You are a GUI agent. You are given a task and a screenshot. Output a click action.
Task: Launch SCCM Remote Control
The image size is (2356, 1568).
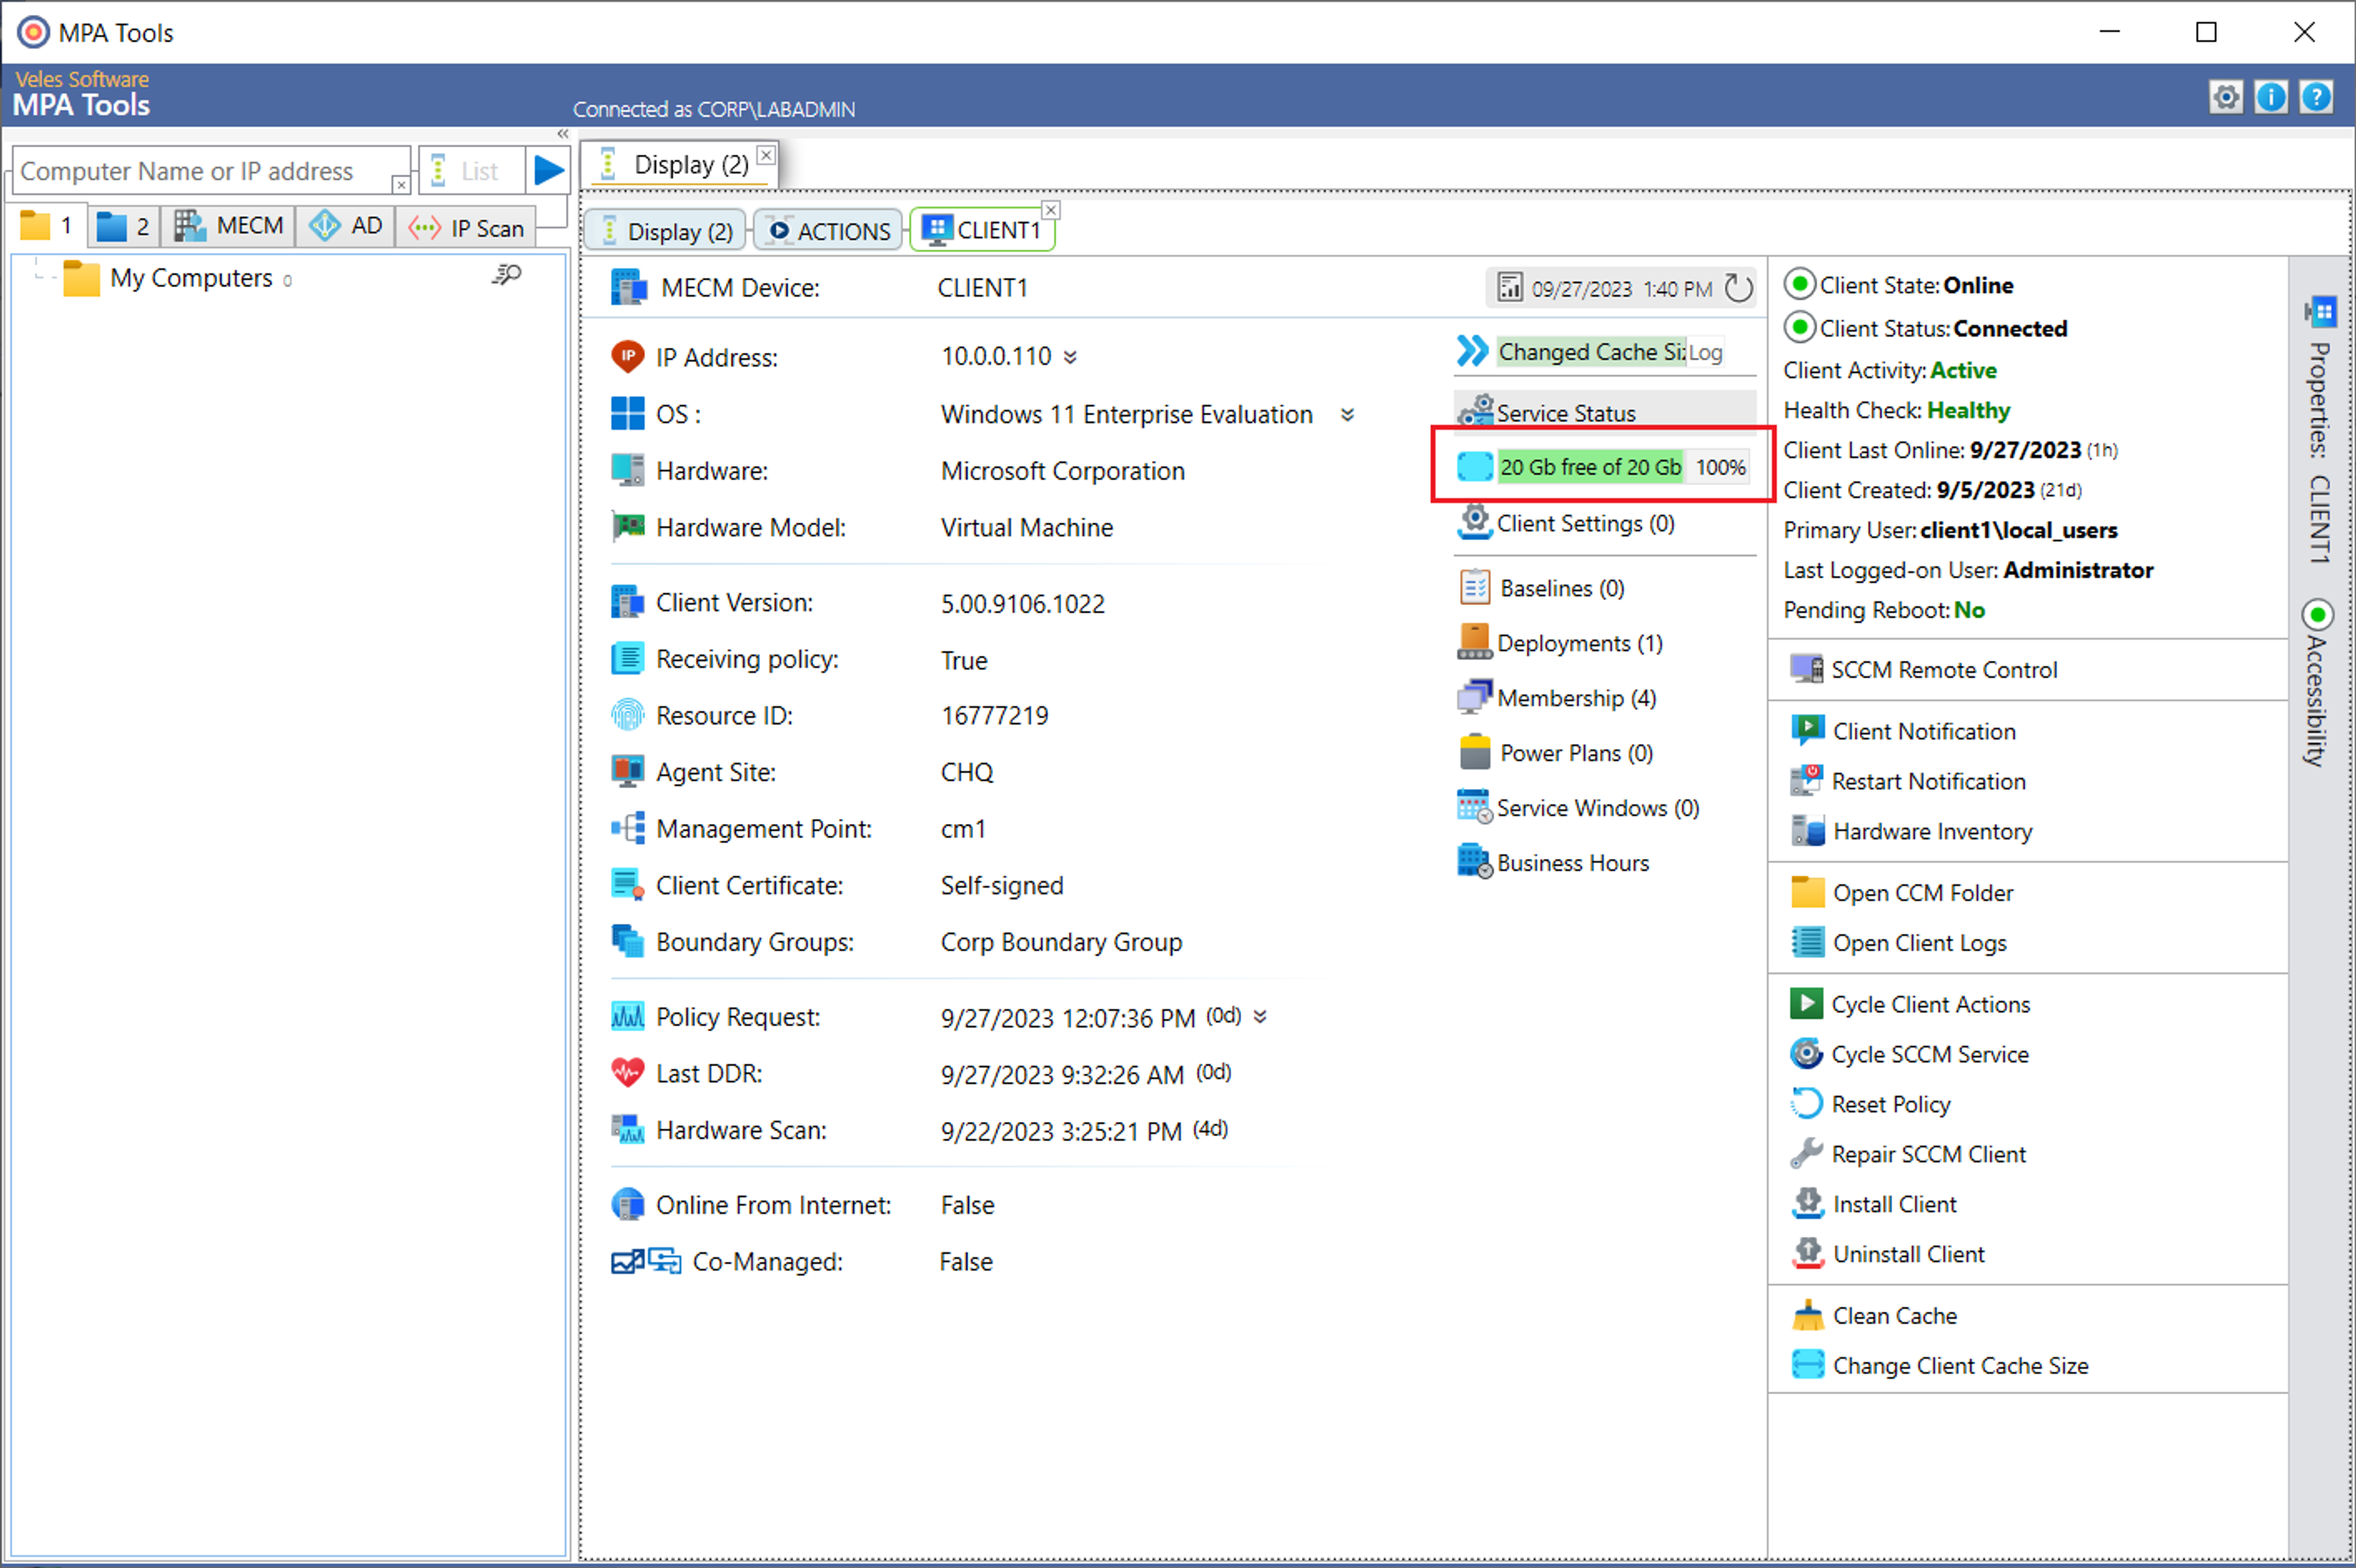(1924, 670)
